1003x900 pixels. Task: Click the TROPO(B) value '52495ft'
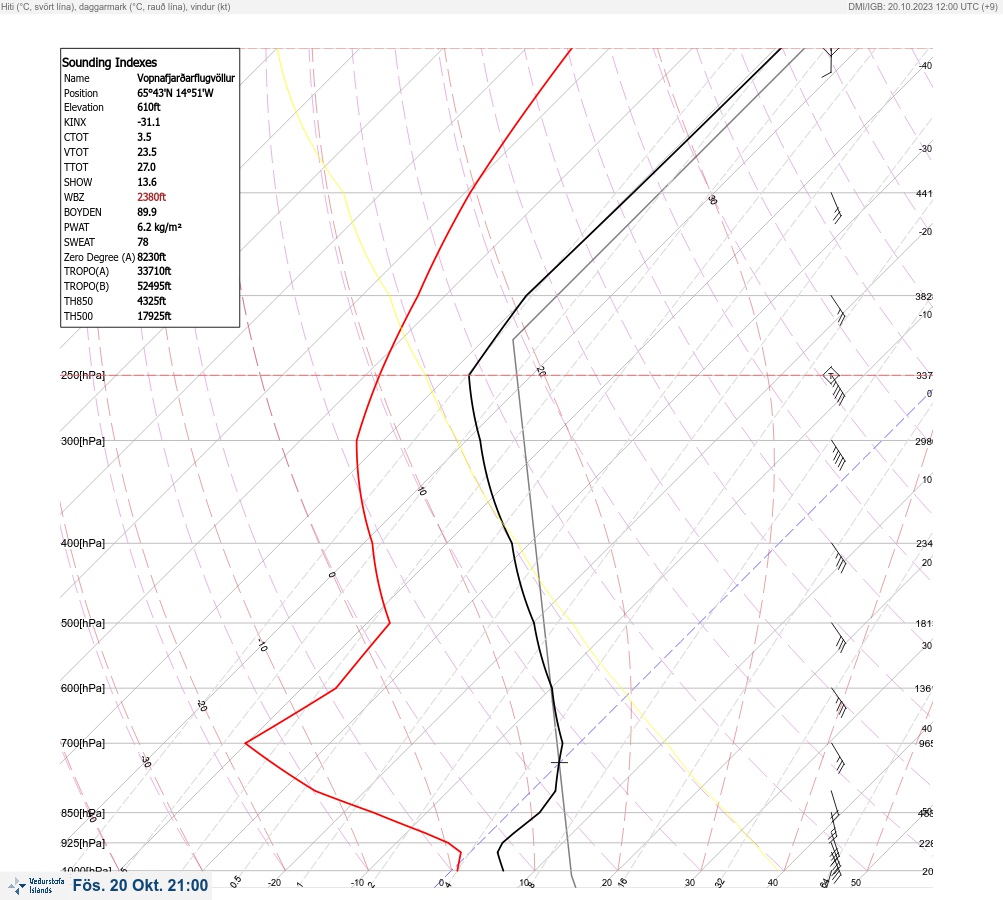154,286
